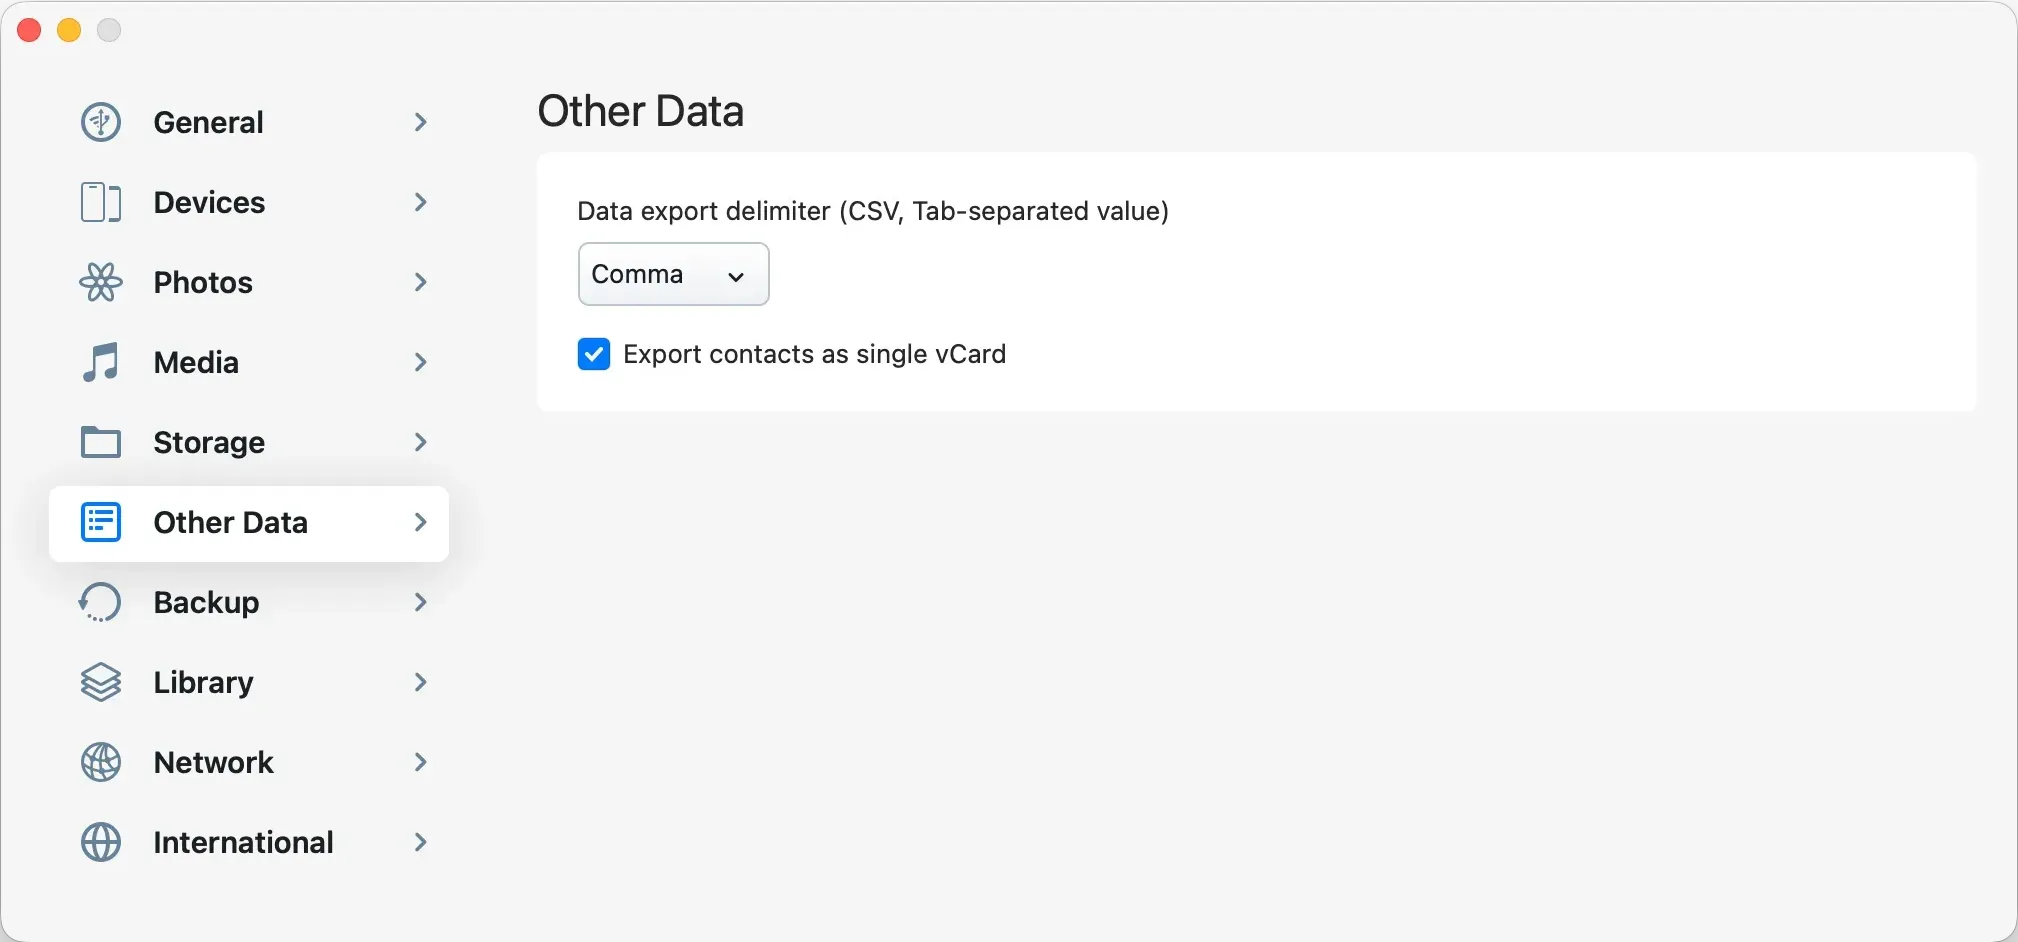Select the Devices icon
The height and width of the screenshot is (942, 2018).
(99, 202)
